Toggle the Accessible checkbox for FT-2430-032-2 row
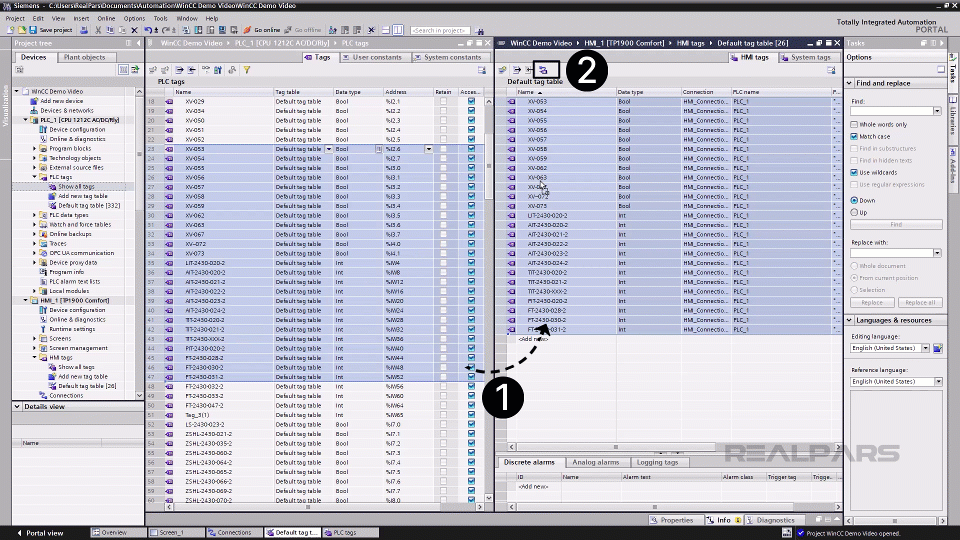Screen dimensions: 960x540 (x=471, y=386)
